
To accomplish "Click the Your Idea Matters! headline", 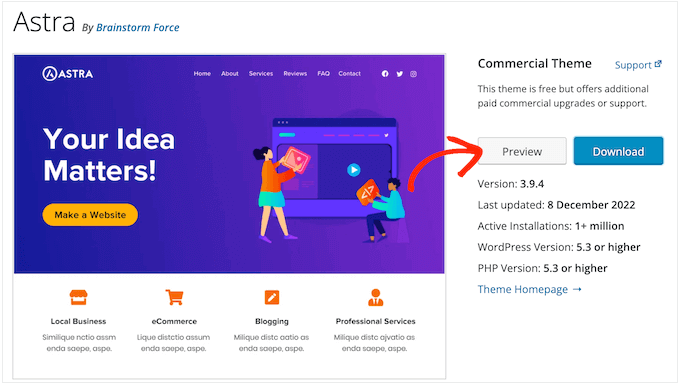I will coord(109,155).
